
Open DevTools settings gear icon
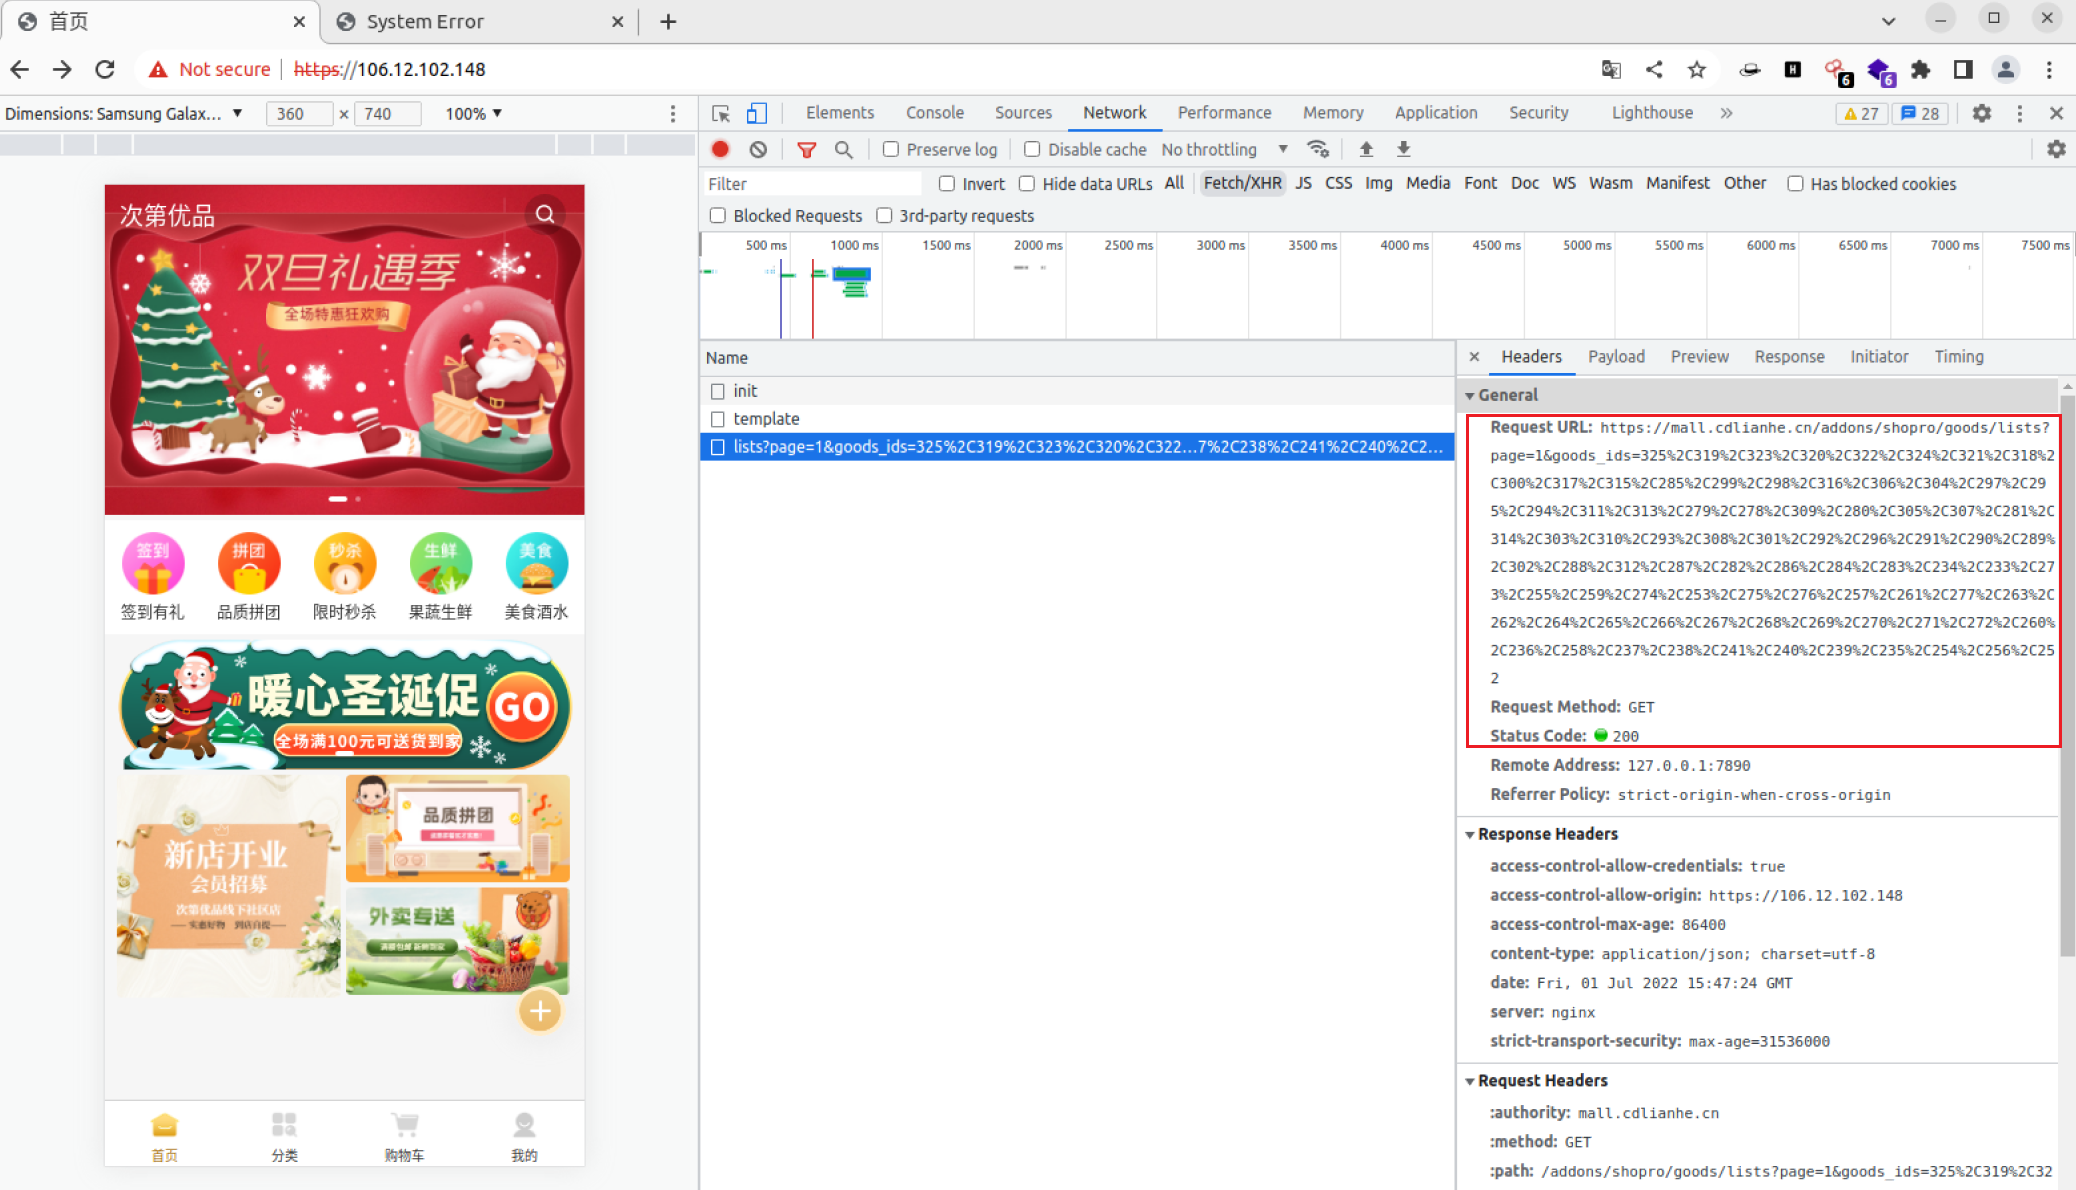[x=1981, y=113]
